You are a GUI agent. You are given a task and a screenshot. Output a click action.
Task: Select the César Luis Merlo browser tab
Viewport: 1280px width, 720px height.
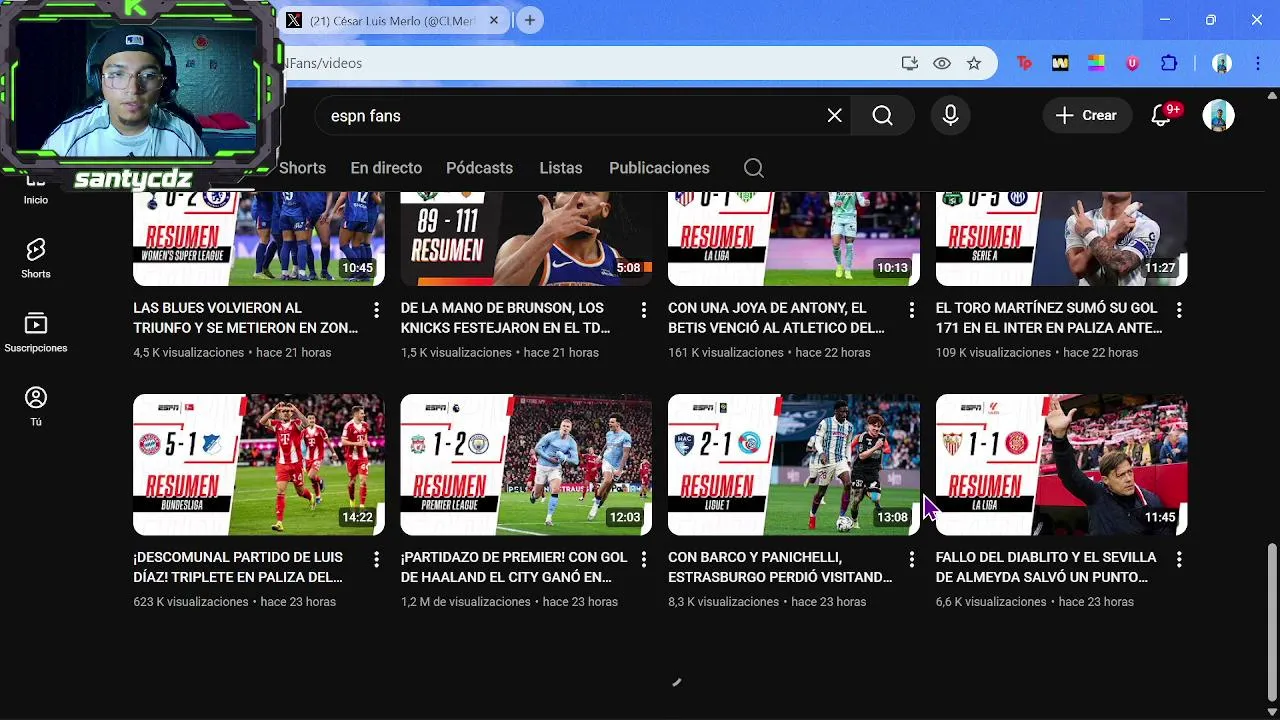tap(392, 21)
